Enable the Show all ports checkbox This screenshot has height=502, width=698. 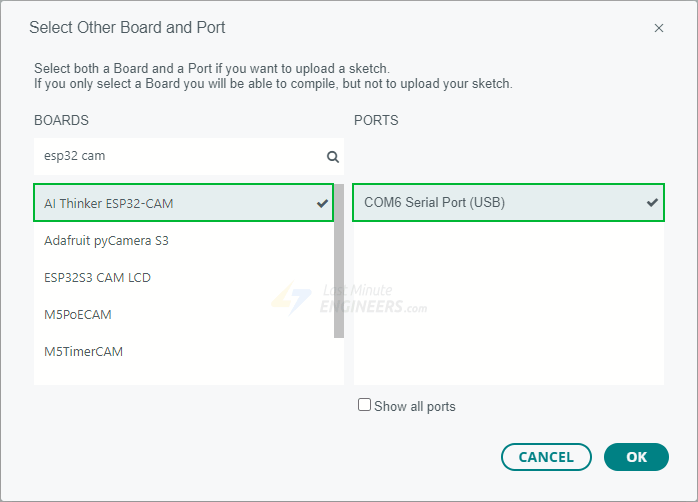click(x=365, y=405)
